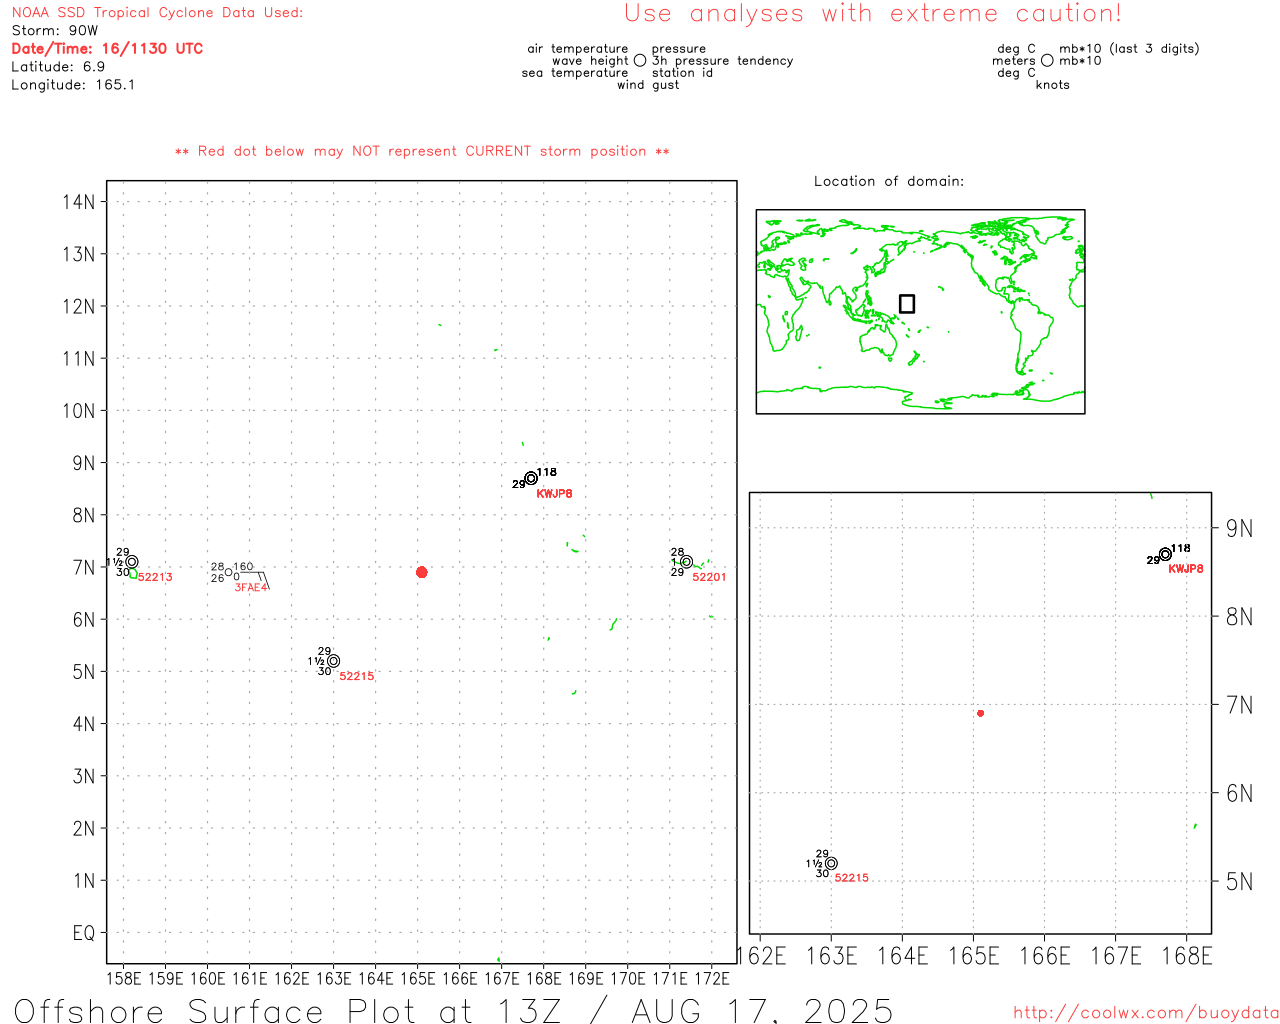Select KWJP8 station circle on main map
1280x1024 pixels.
coord(531,478)
